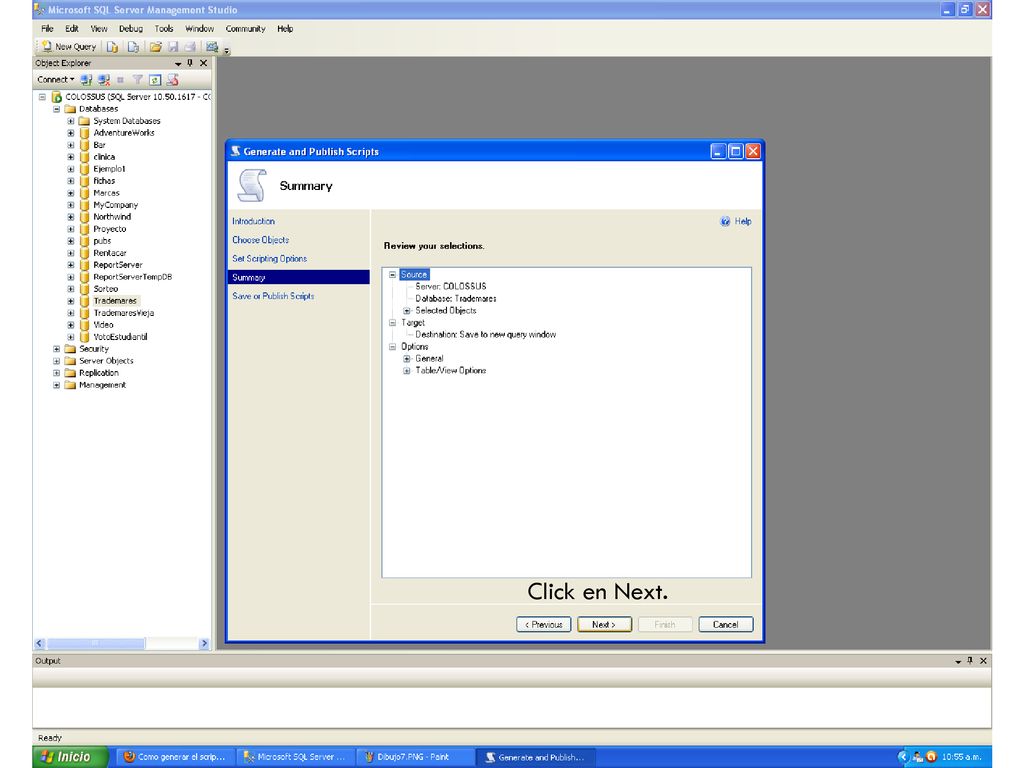This screenshot has height=768, width=1024.
Task: Expand the General options node
Action: pos(407,359)
